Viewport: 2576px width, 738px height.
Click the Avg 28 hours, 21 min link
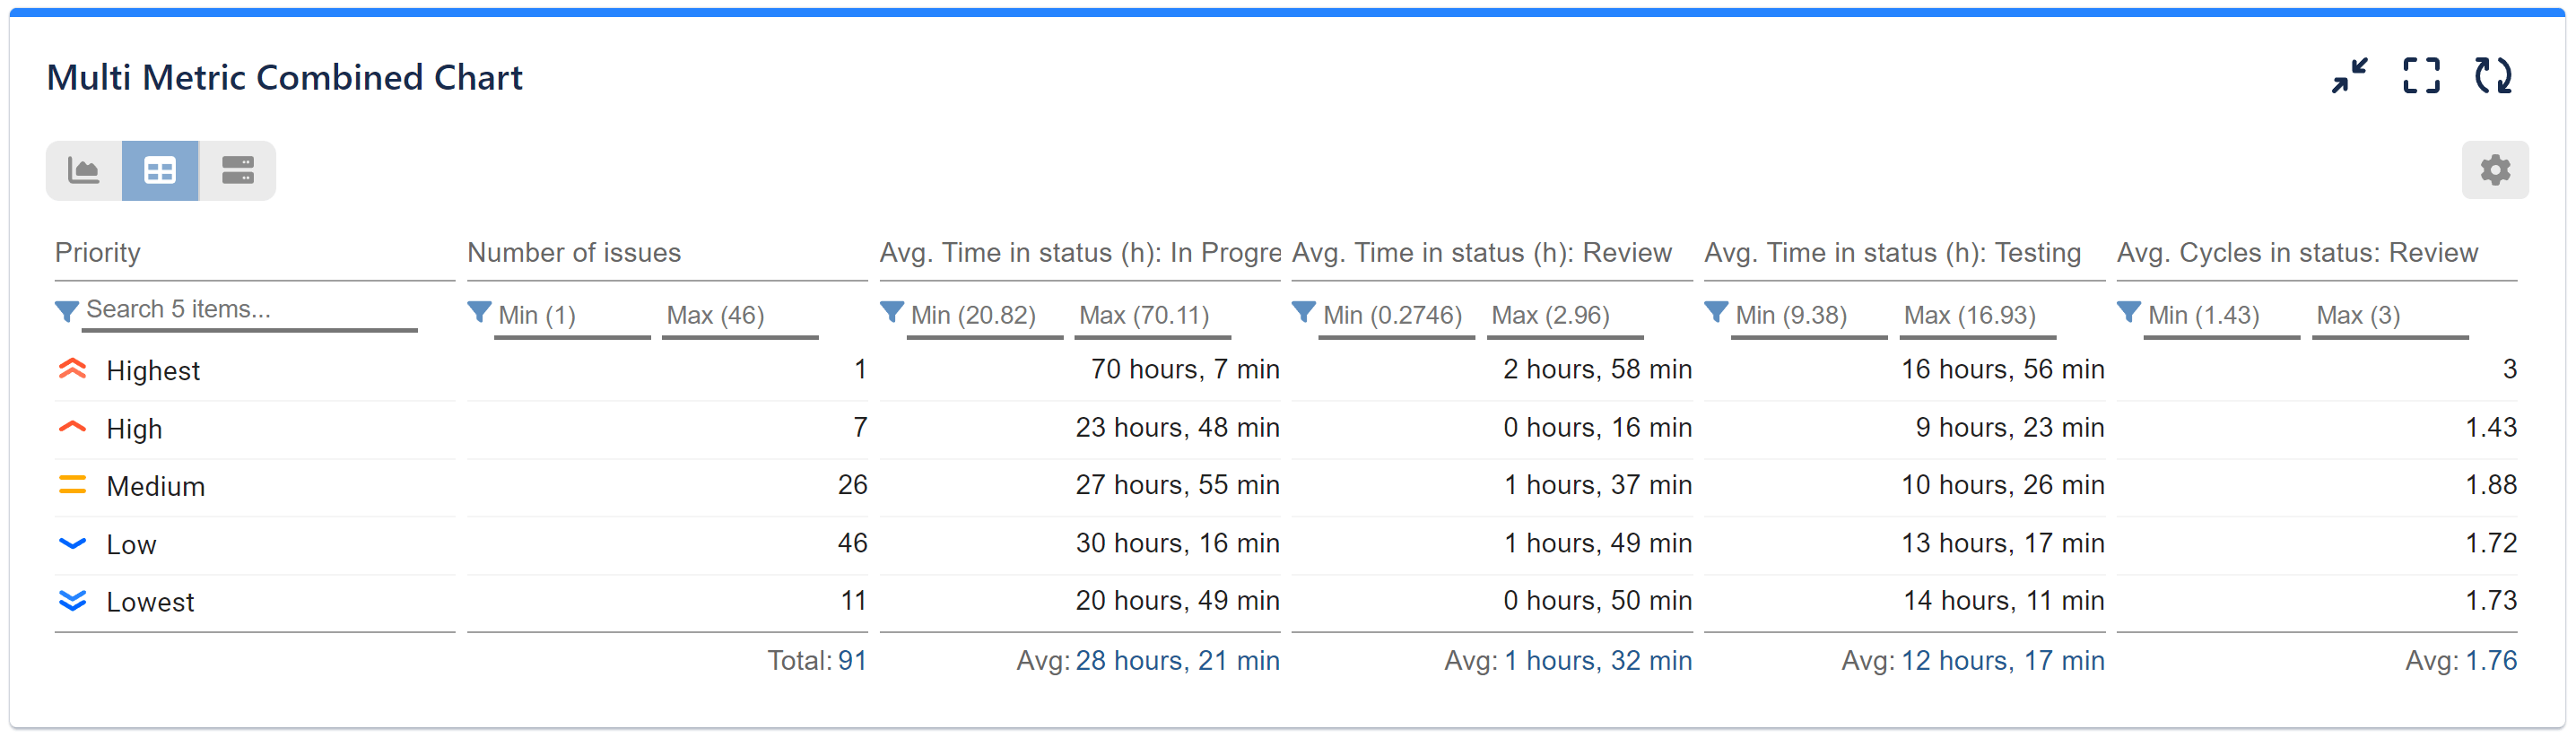point(1177,661)
